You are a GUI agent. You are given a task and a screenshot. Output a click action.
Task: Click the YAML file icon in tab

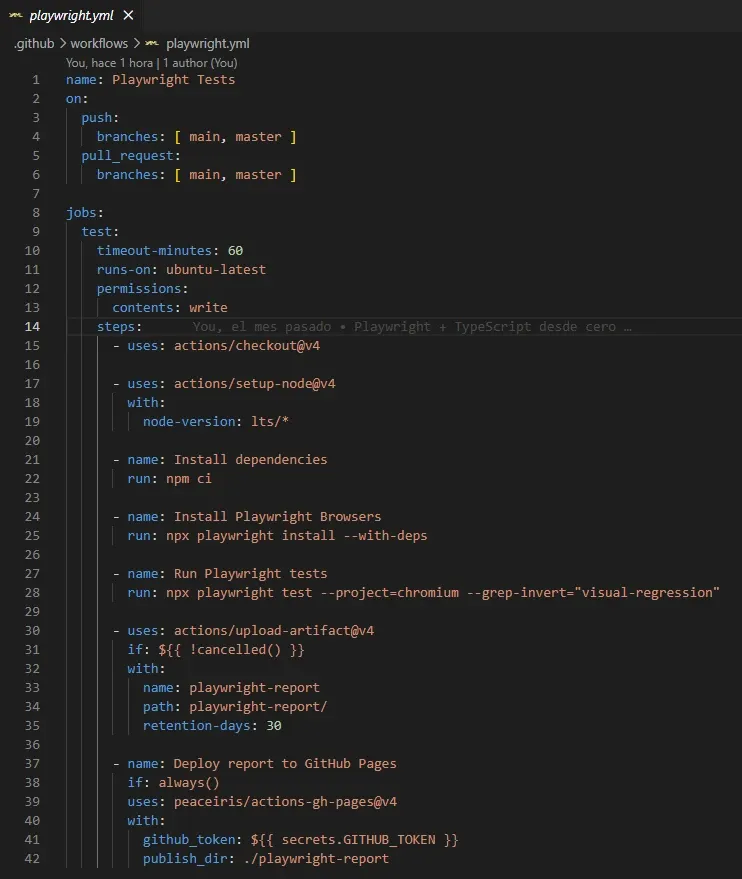pyautogui.click(x=16, y=16)
